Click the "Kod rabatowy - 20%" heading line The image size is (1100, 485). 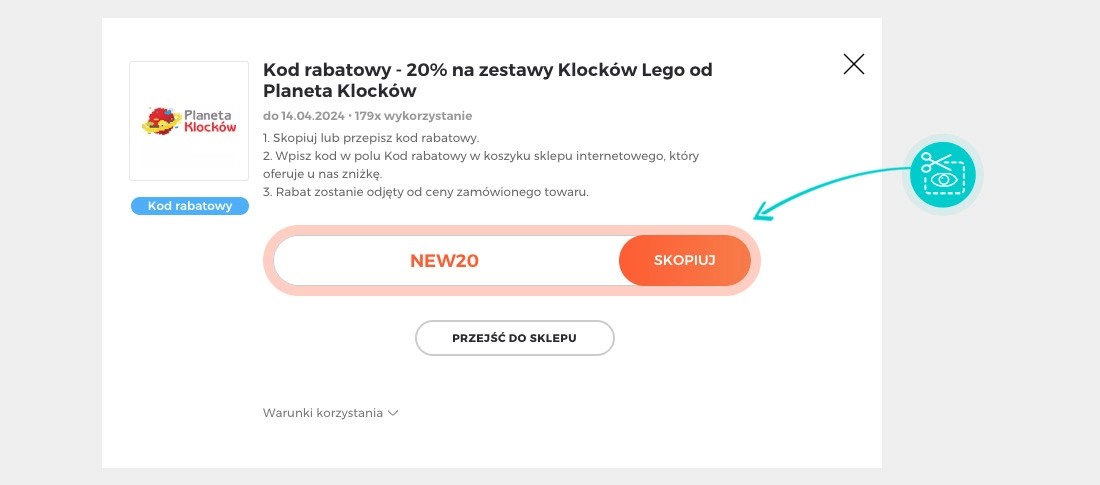pos(487,70)
